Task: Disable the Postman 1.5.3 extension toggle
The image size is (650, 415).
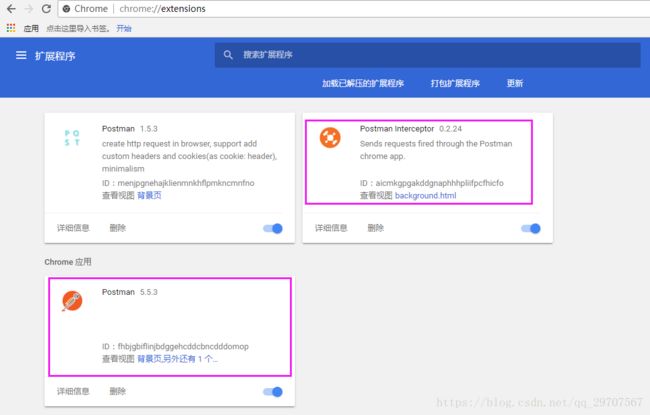Action: coord(273,228)
